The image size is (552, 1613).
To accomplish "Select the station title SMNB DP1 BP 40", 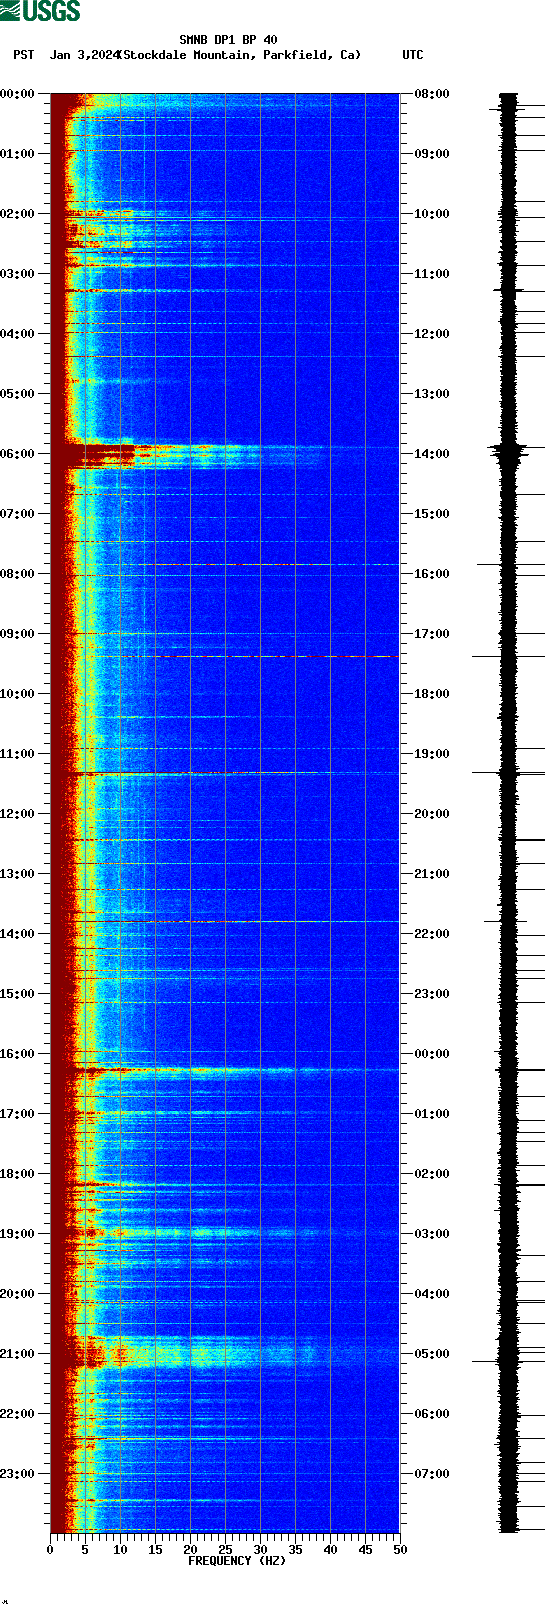I will point(228,40).
